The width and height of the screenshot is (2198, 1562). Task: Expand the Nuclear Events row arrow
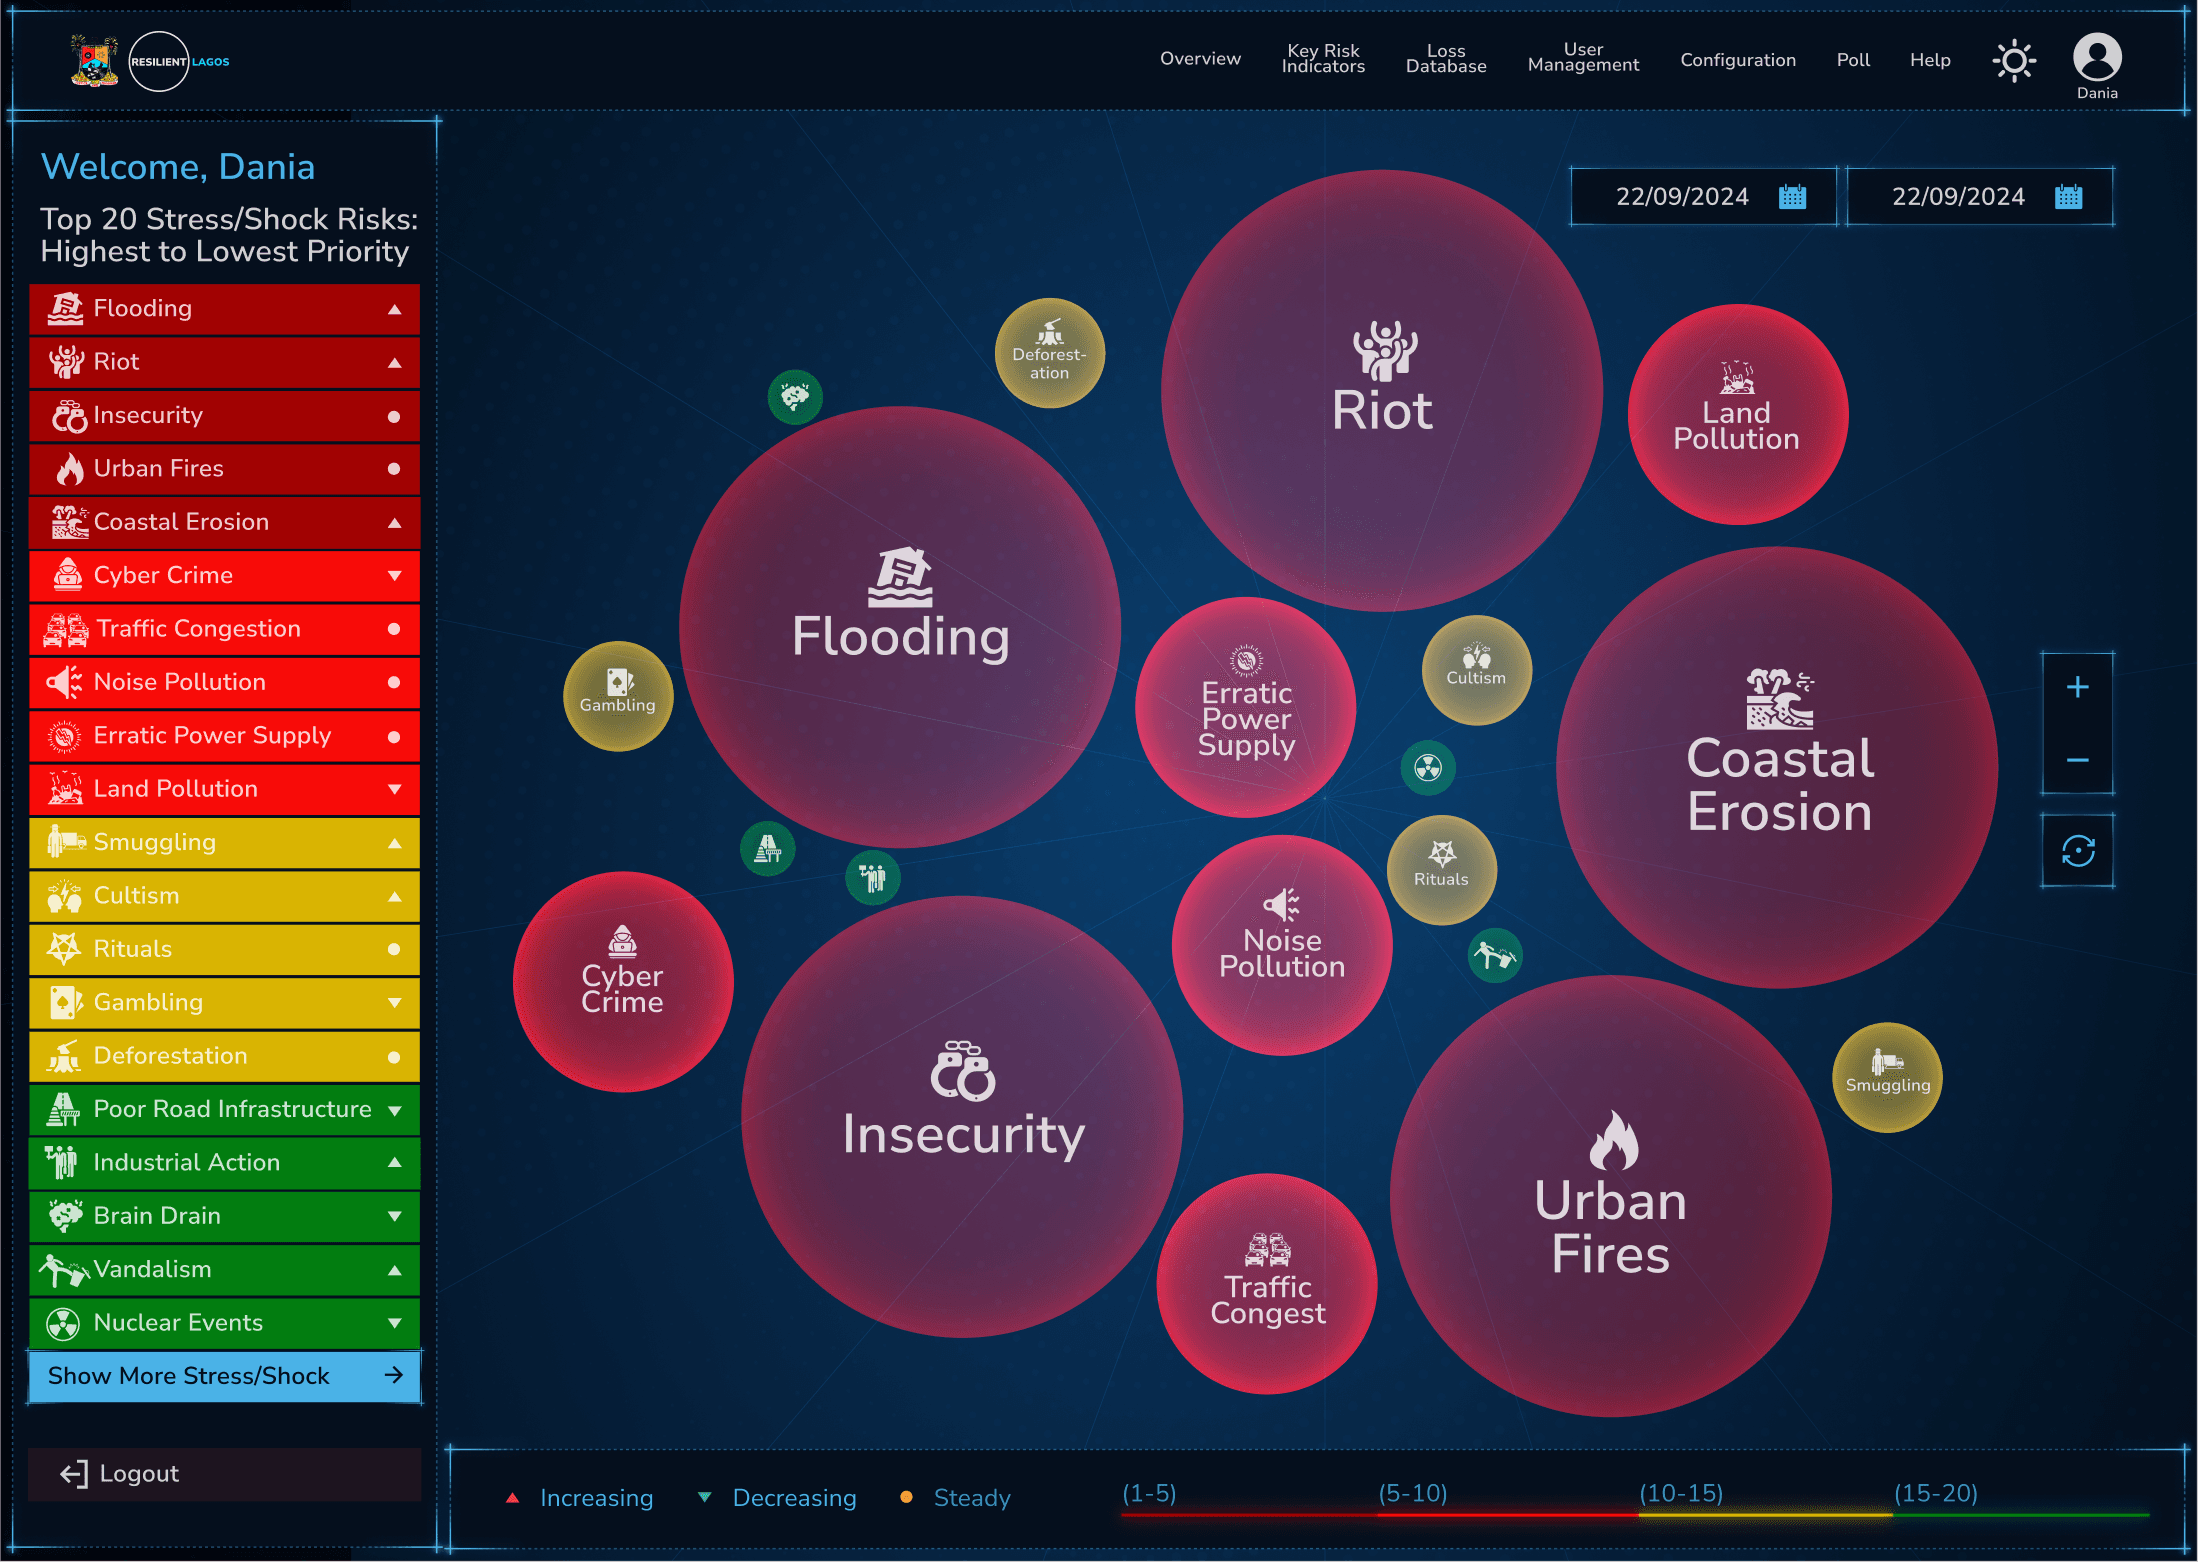pyautogui.click(x=394, y=1324)
